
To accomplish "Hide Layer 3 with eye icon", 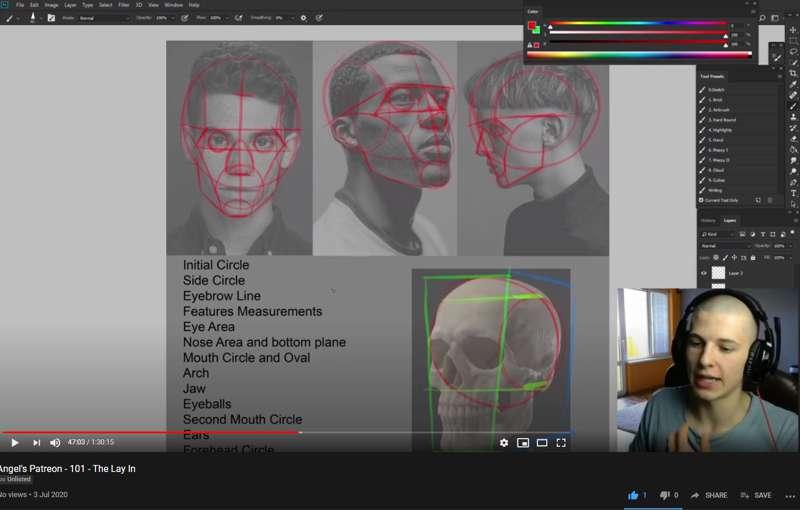I will click(704, 273).
